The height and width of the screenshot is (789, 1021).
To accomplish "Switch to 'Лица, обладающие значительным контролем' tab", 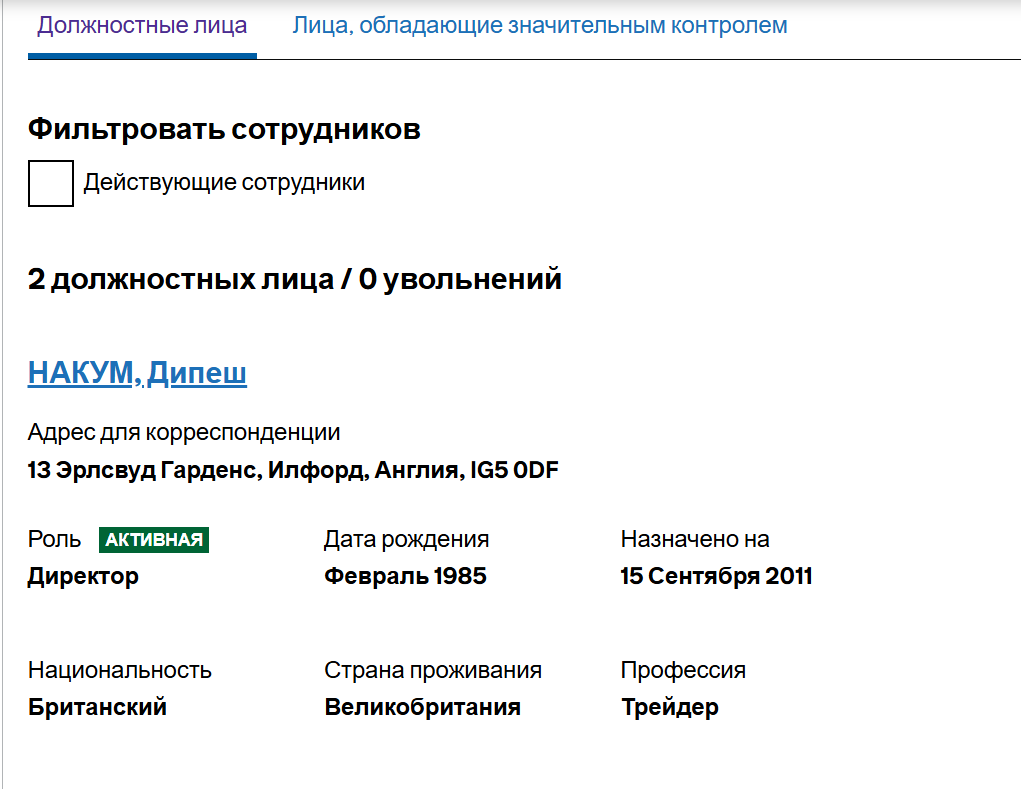I will tap(539, 27).
